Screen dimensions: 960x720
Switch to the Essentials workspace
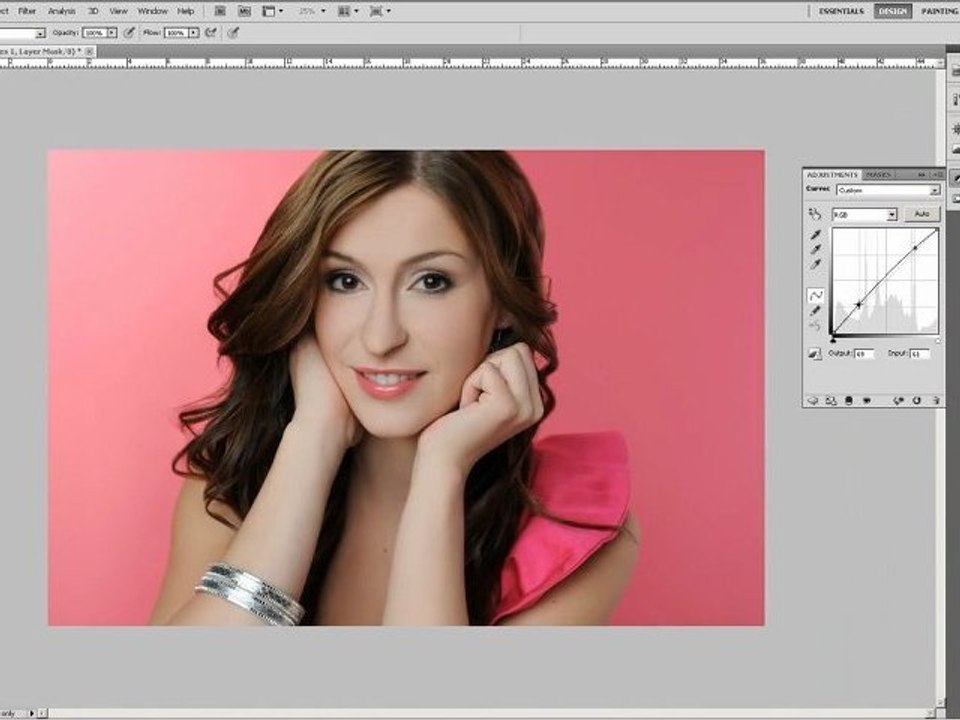(841, 11)
